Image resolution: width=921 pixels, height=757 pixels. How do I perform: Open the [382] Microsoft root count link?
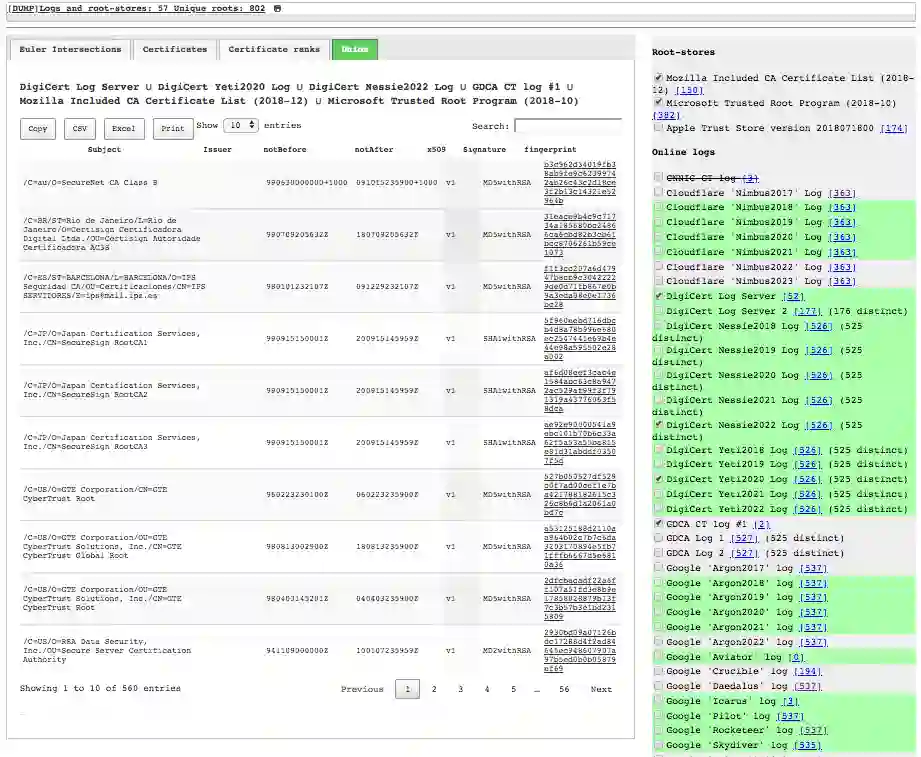pos(665,115)
